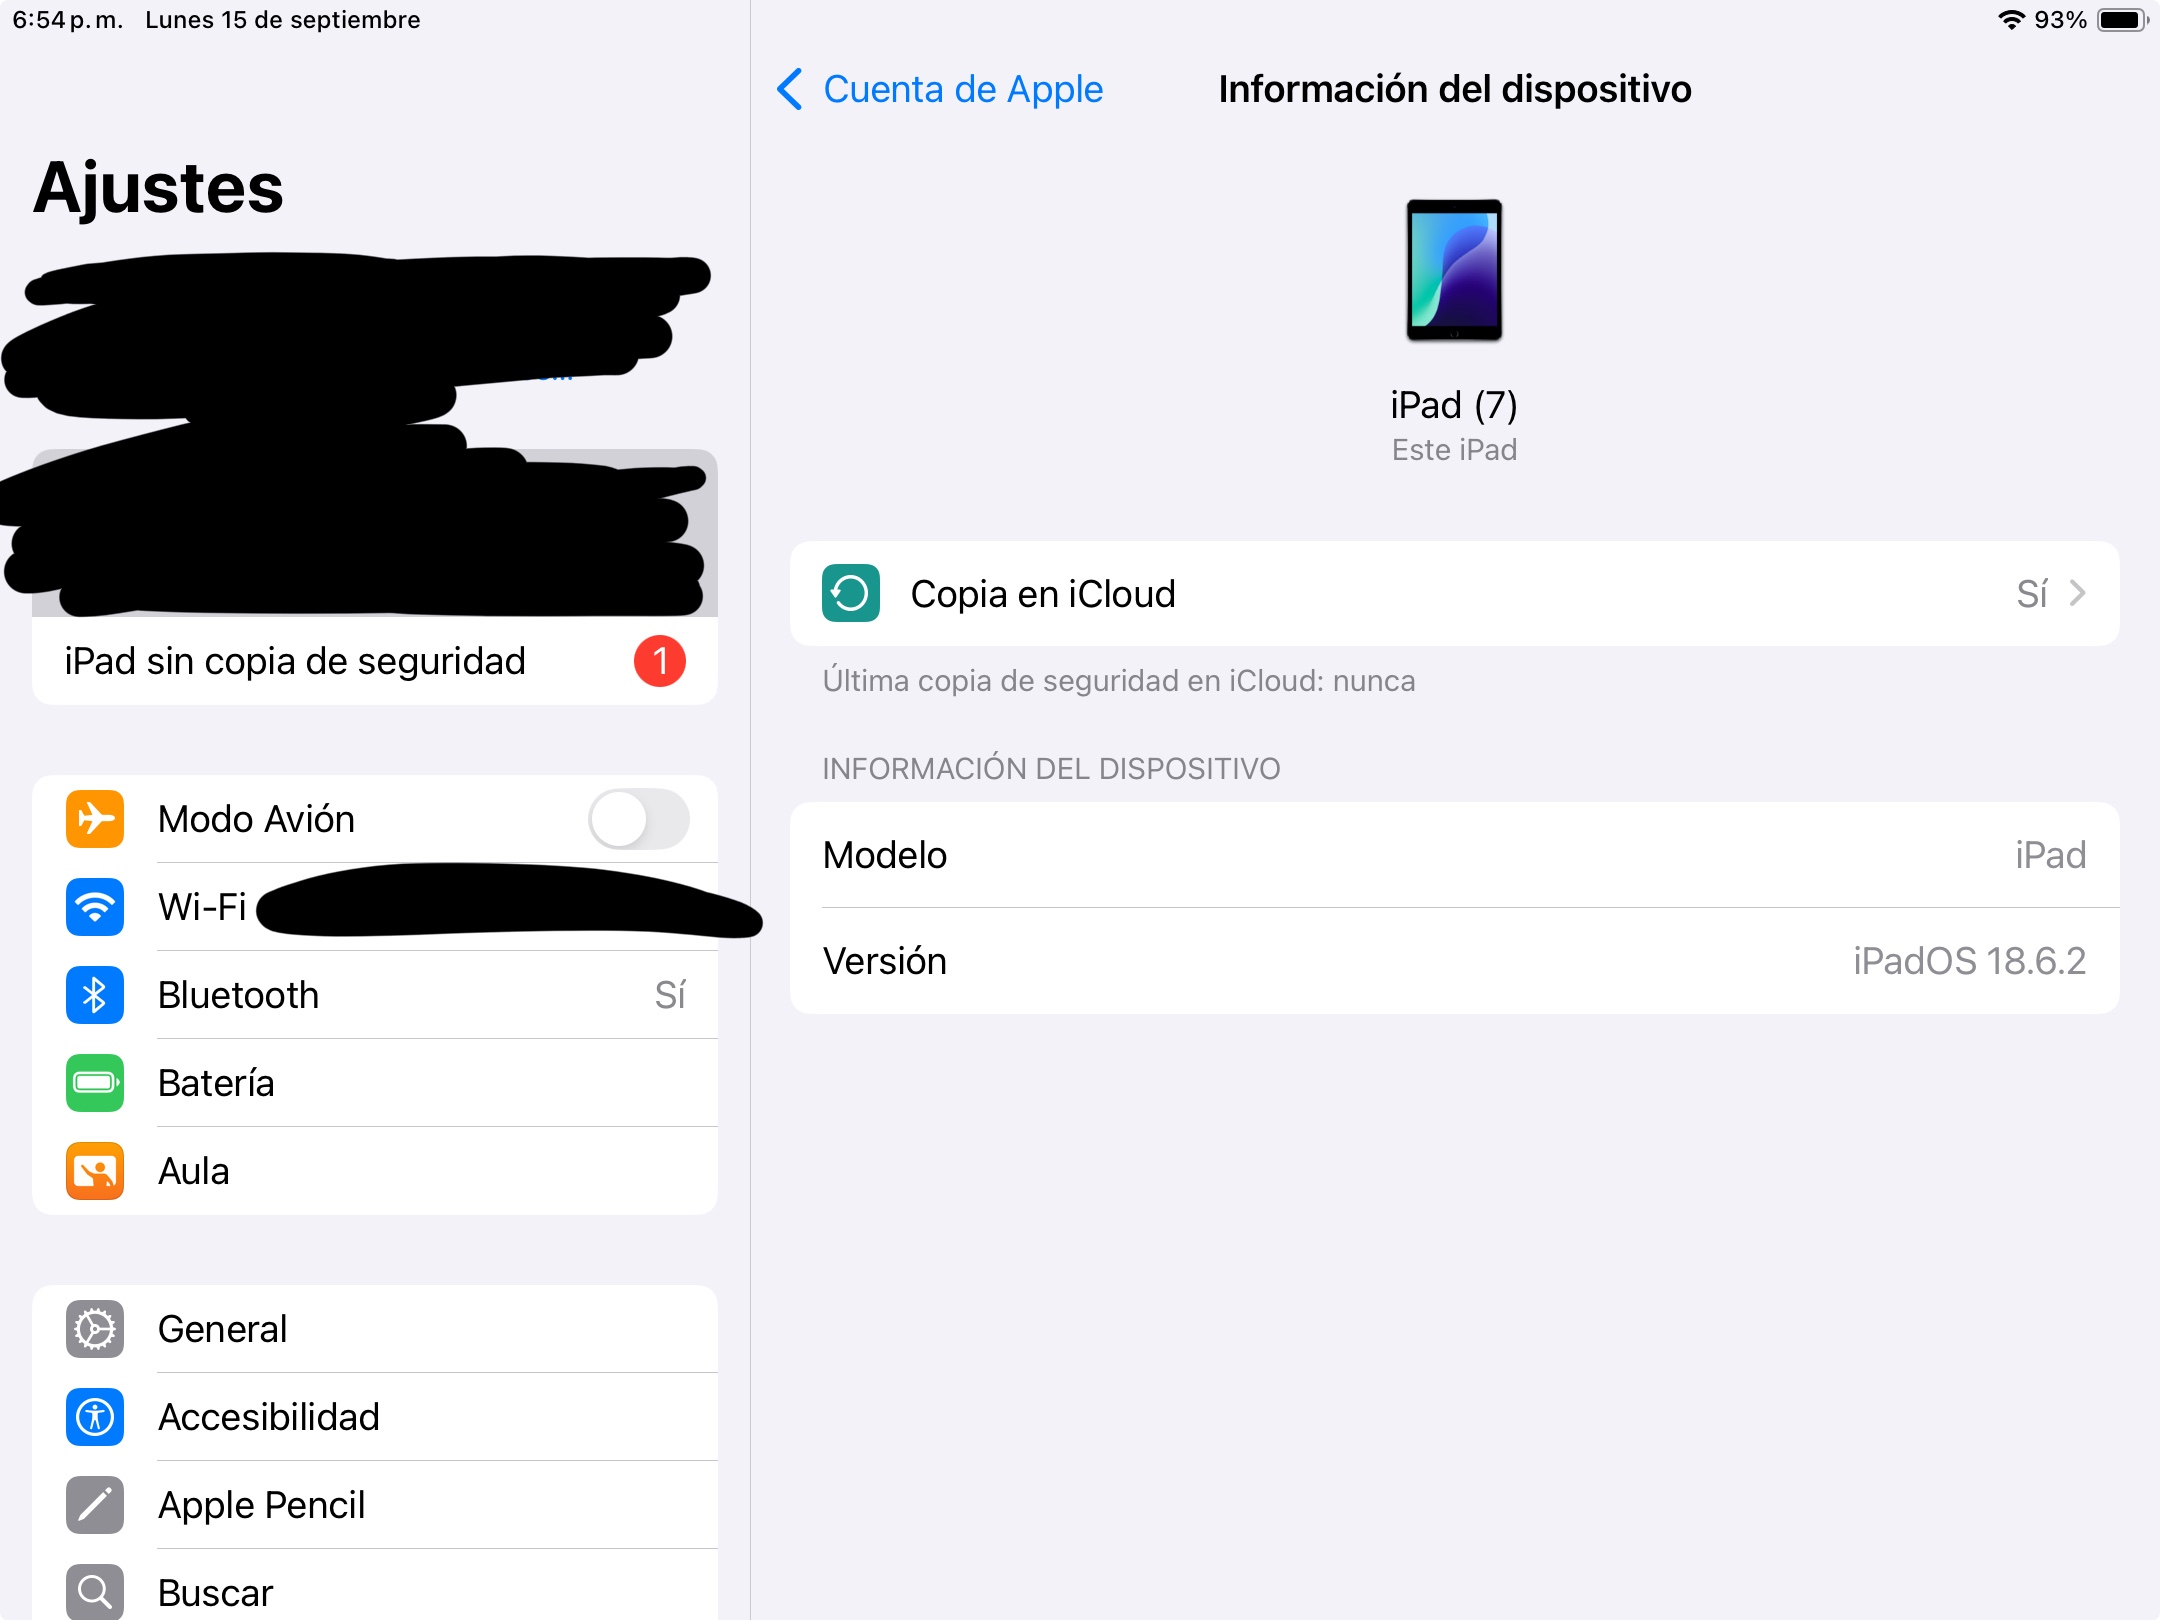Image resolution: width=2160 pixels, height=1620 pixels.
Task: Toggle the Modo Avión switch
Action: point(638,819)
